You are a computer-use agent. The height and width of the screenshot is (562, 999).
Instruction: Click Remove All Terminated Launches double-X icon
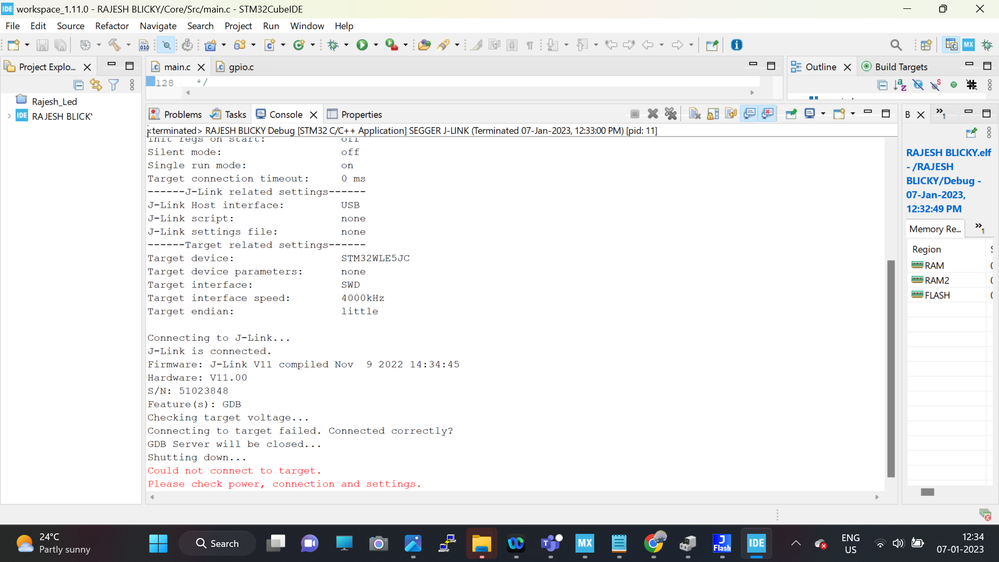pyautogui.click(x=670, y=114)
